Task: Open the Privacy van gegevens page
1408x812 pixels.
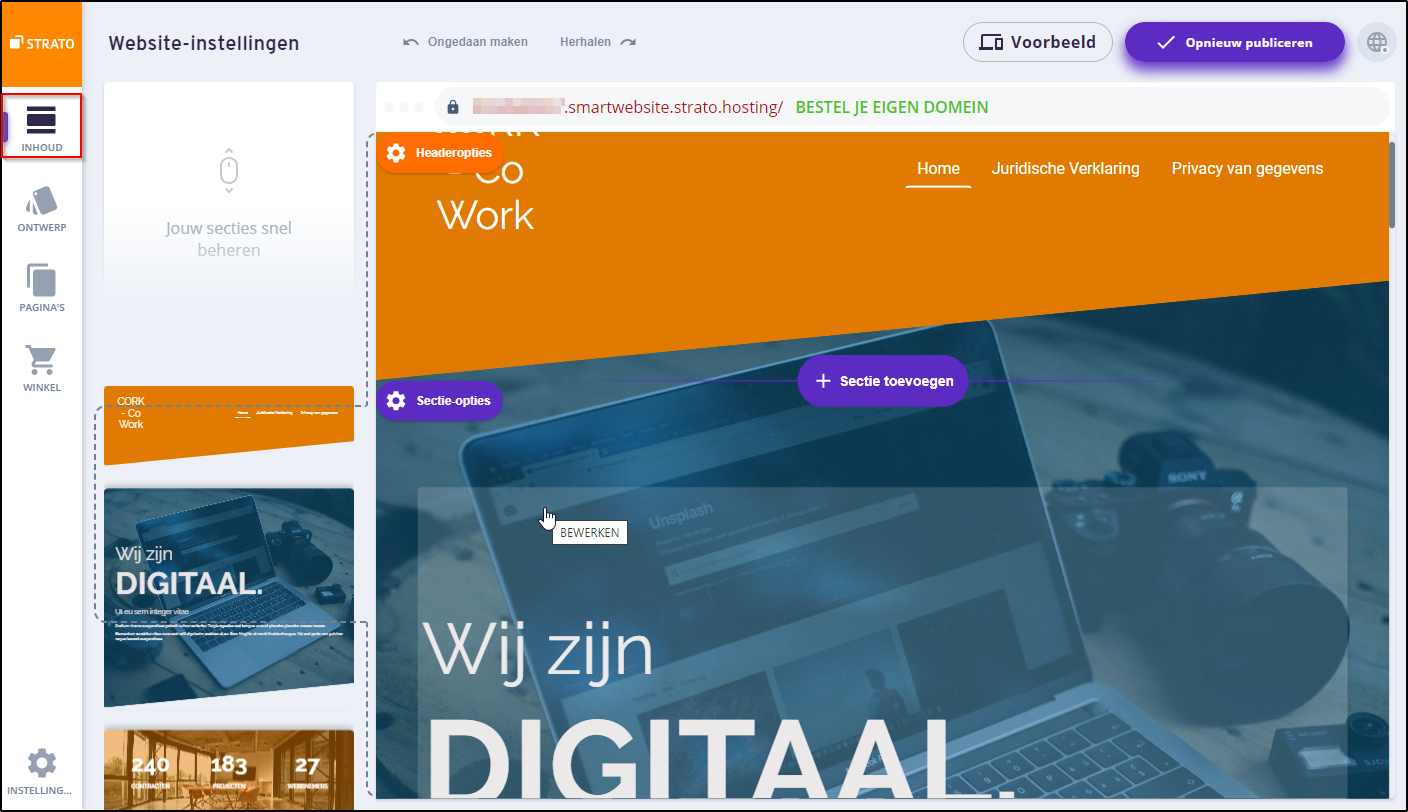Action: tap(1247, 168)
